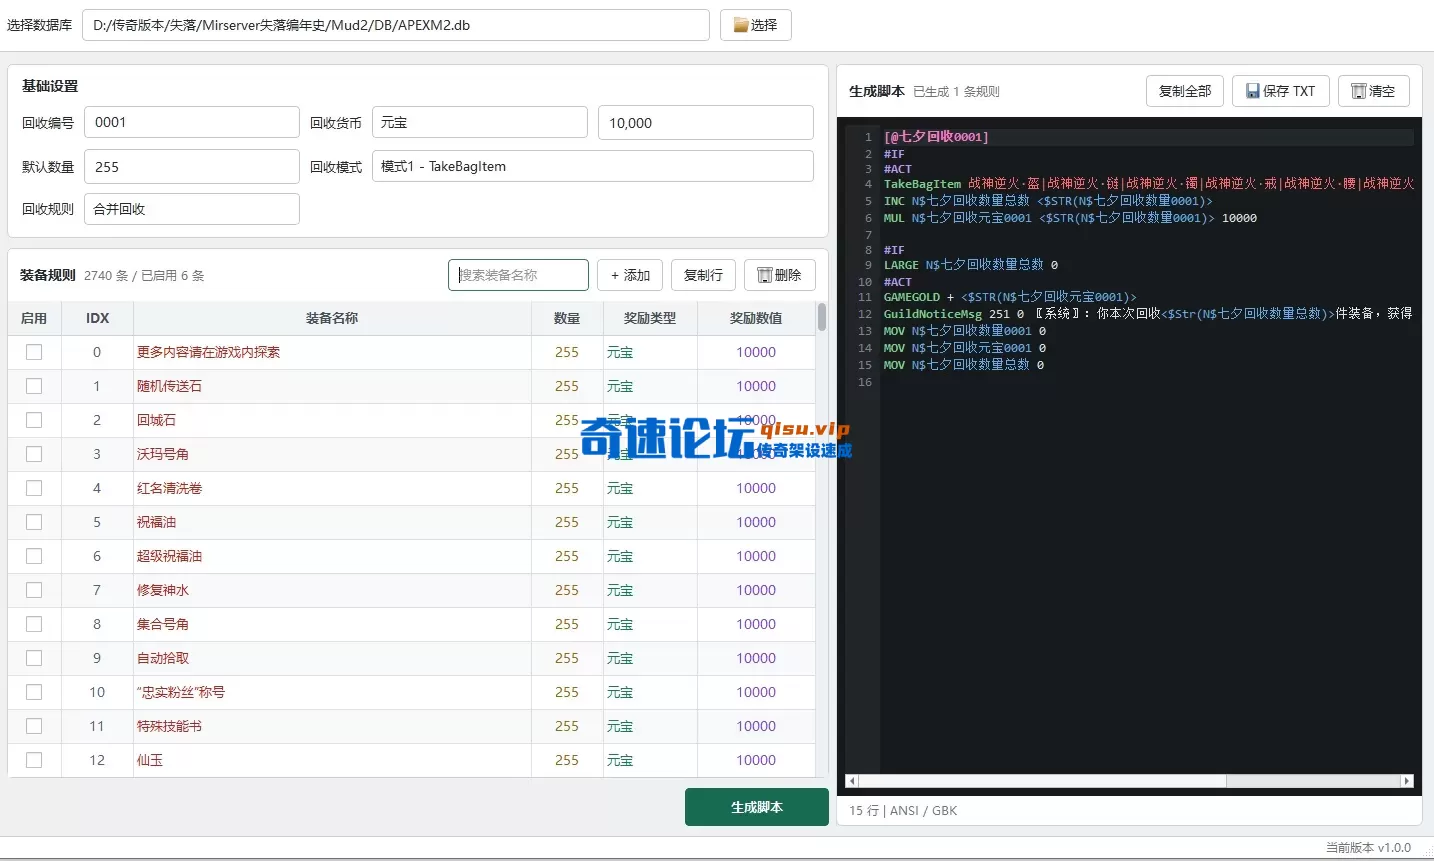This screenshot has width=1434, height=861.
Task: Enable the checkbox for 更多内容请在游戏内探索
Action: pyautogui.click(x=34, y=352)
